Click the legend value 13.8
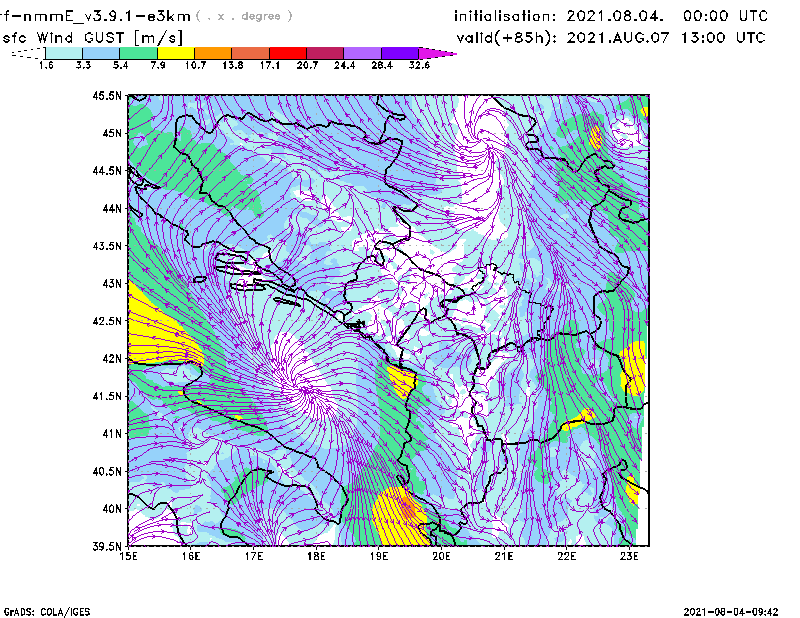Viewport: 800px width, 618px height. tap(232, 65)
